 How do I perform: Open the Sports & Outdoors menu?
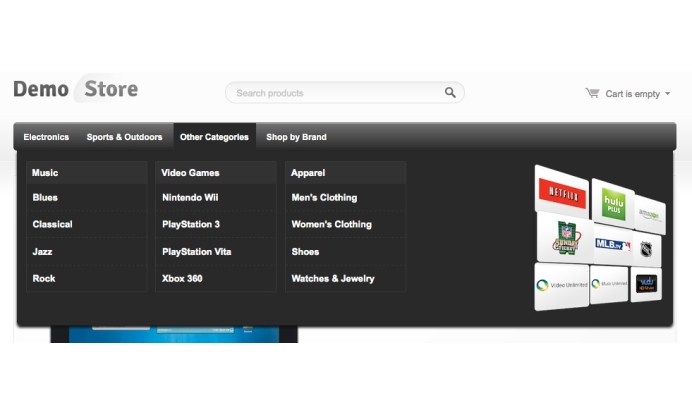point(124,137)
